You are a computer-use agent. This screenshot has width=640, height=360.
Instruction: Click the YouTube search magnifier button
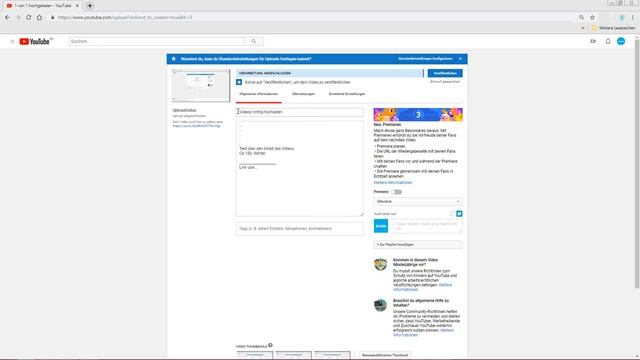[253, 42]
